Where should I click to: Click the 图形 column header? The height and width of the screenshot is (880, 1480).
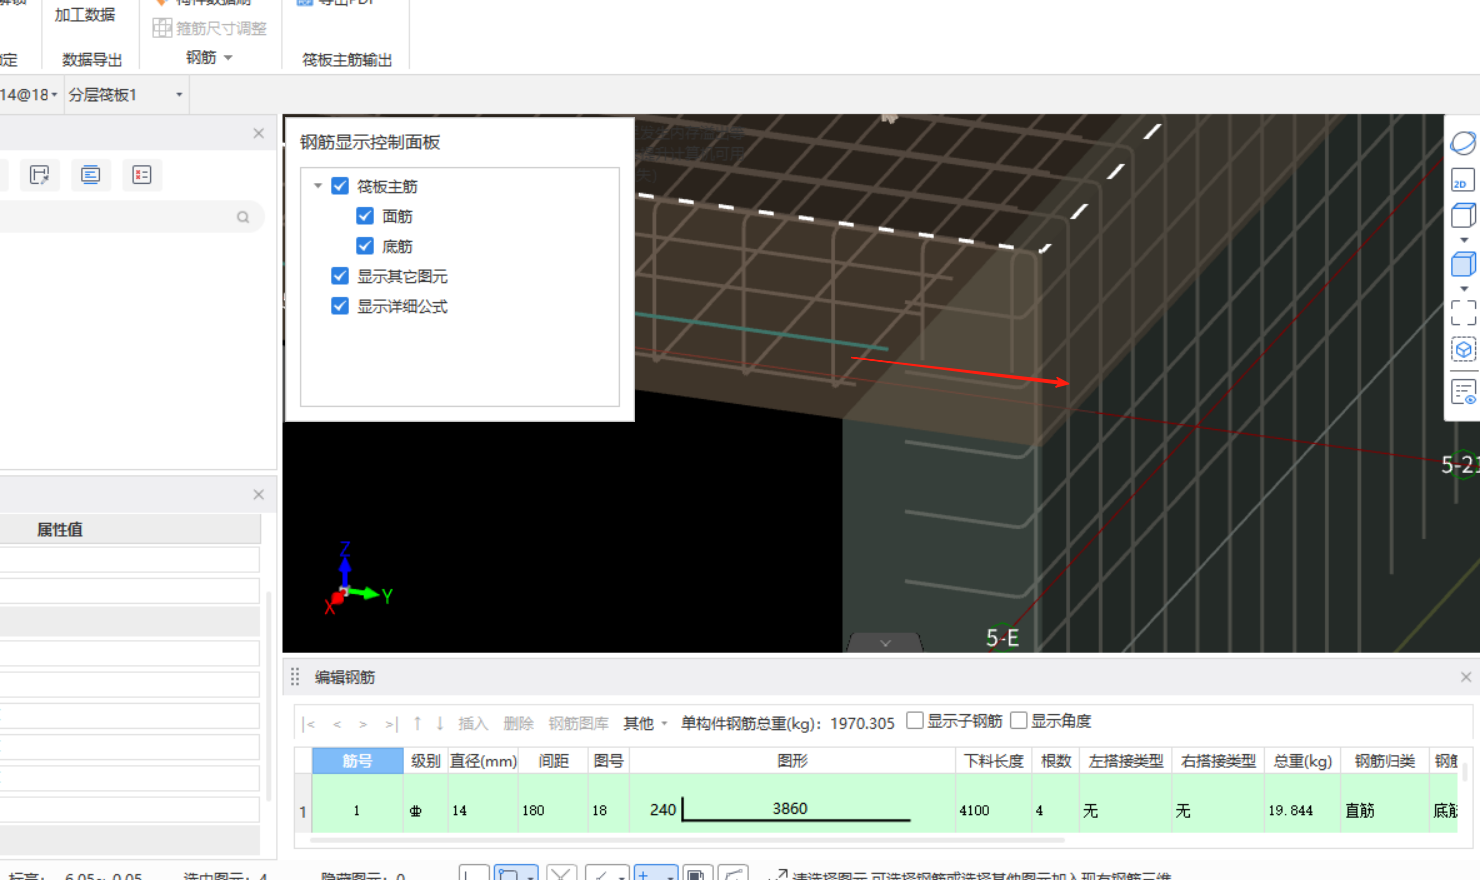click(792, 761)
